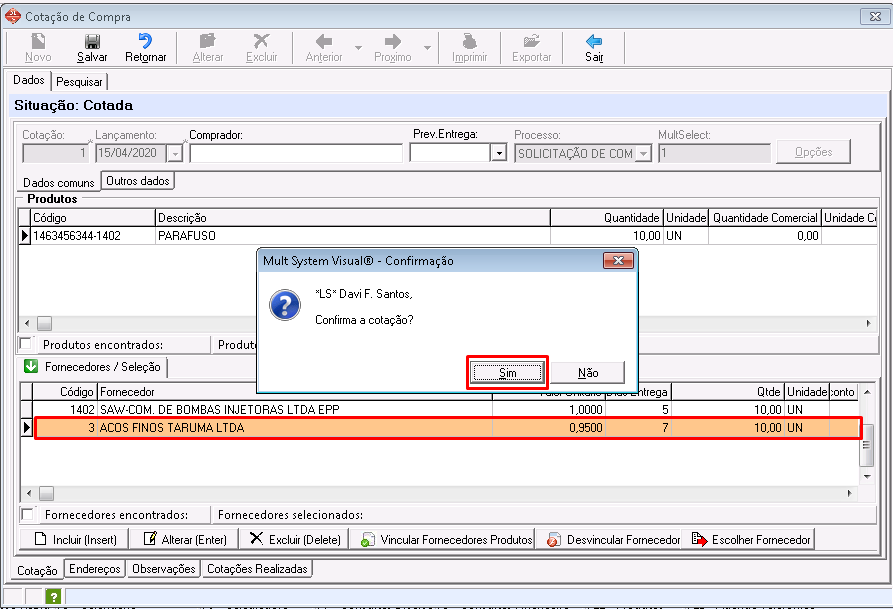Viewport: 893px width, 609px height.
Task: Click the Fornecedor column header
Action: pos(296,392)
